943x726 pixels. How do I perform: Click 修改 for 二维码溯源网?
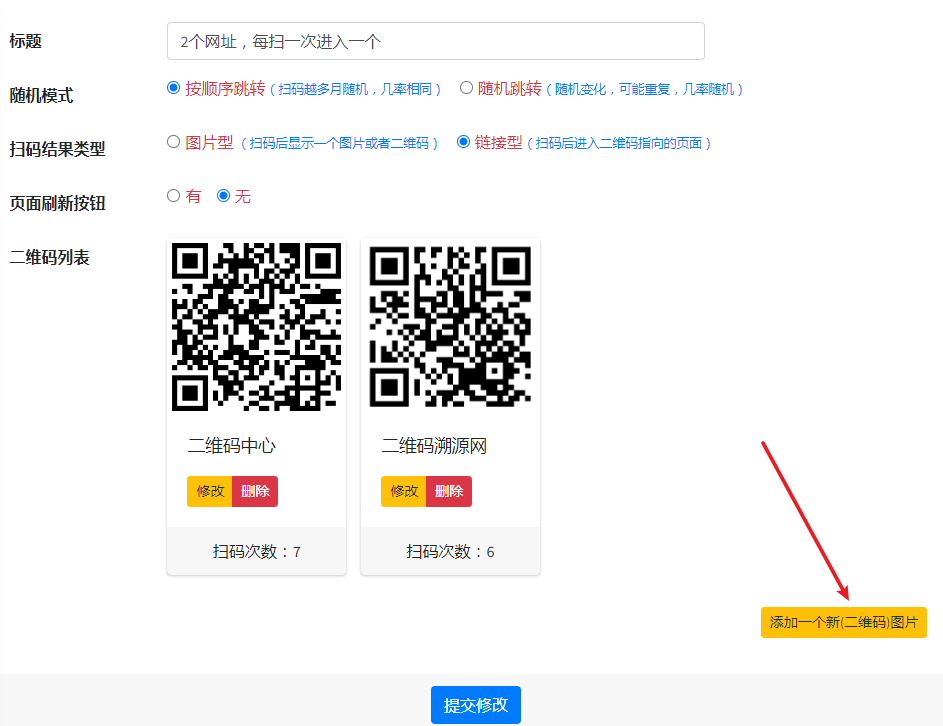pyautogui.click(x=404, y=491)
